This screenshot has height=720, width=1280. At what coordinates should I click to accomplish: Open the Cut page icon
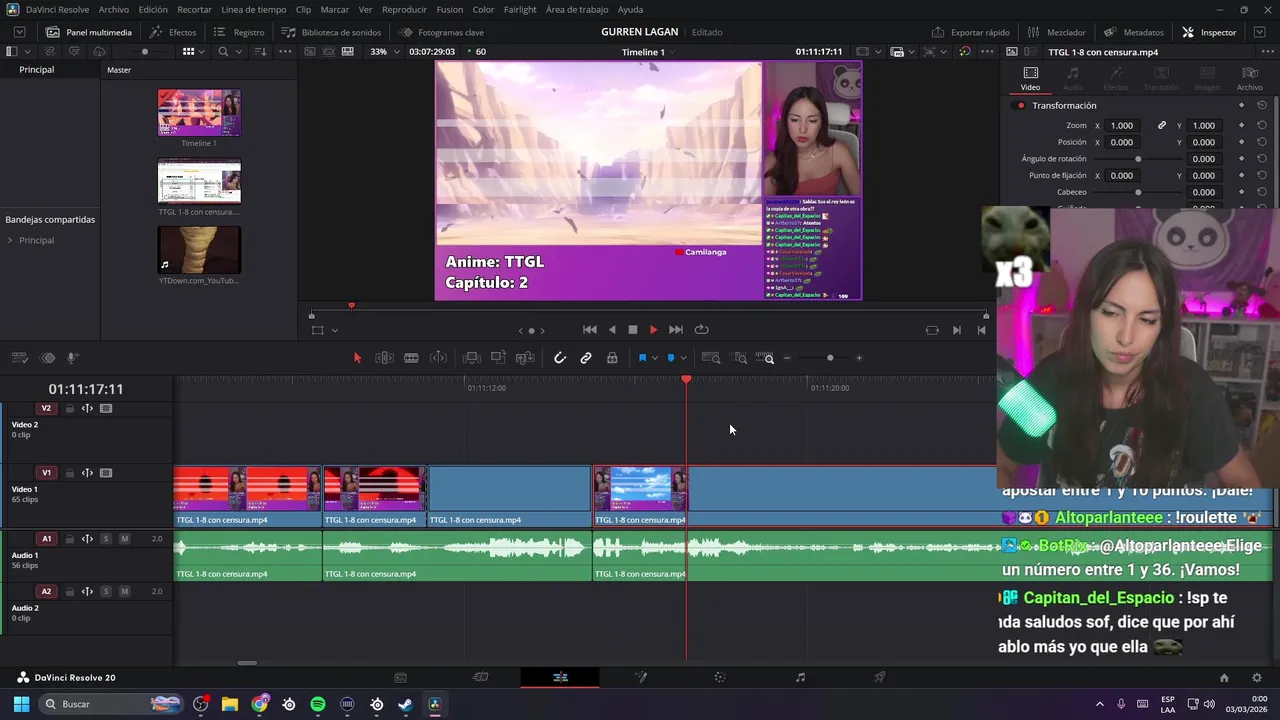[x=480, y=678]
